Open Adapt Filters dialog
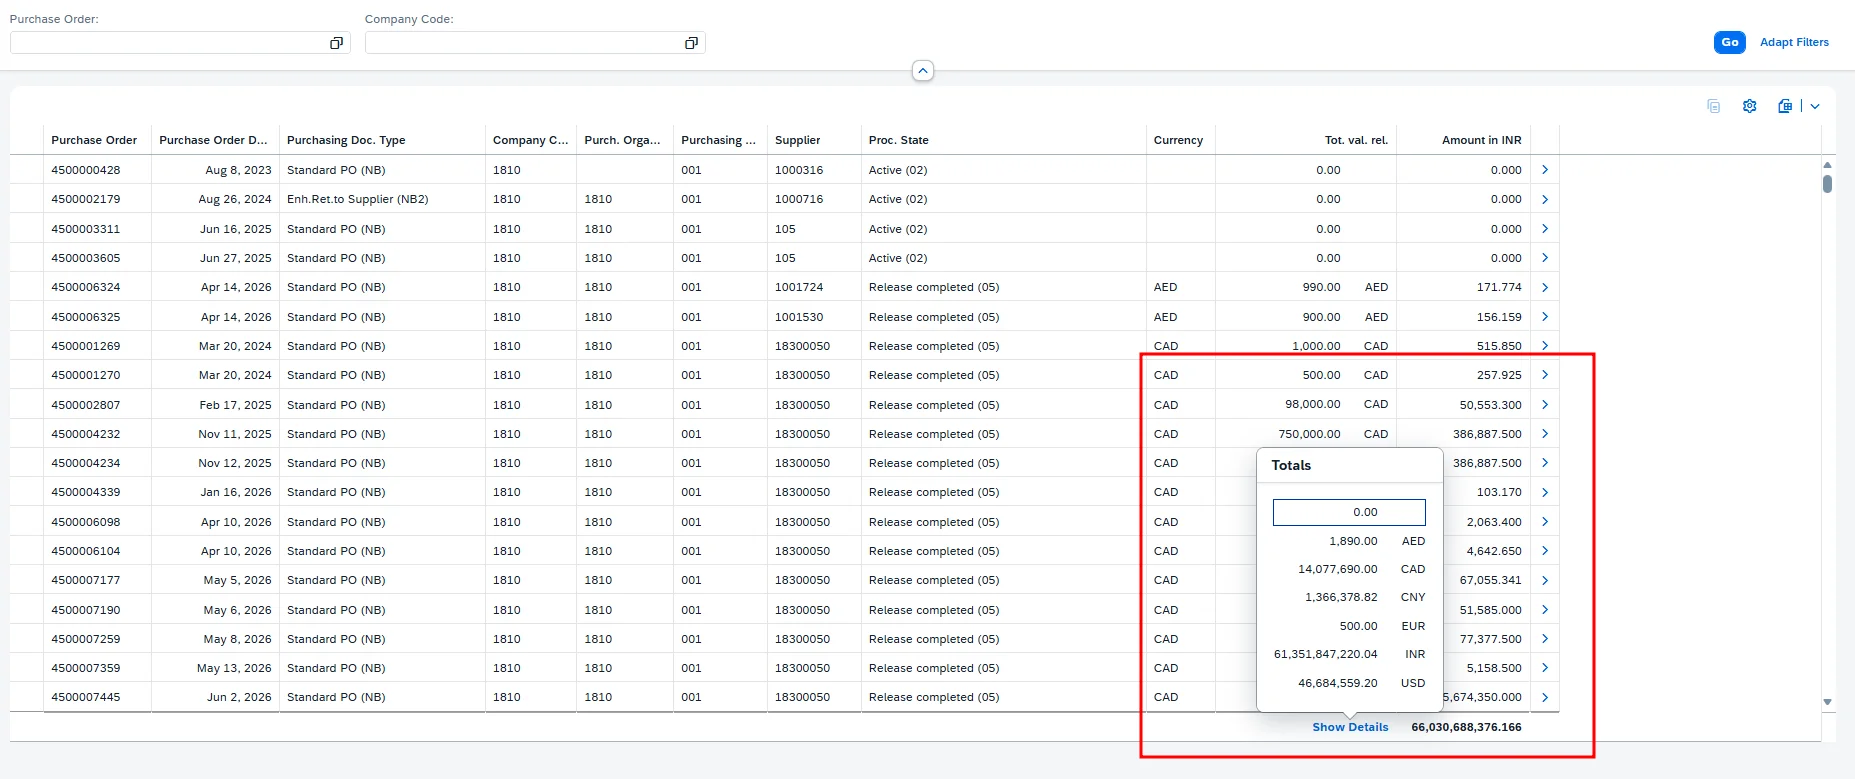Screen dimensions: 1855x779 (x=1794, y=42)
